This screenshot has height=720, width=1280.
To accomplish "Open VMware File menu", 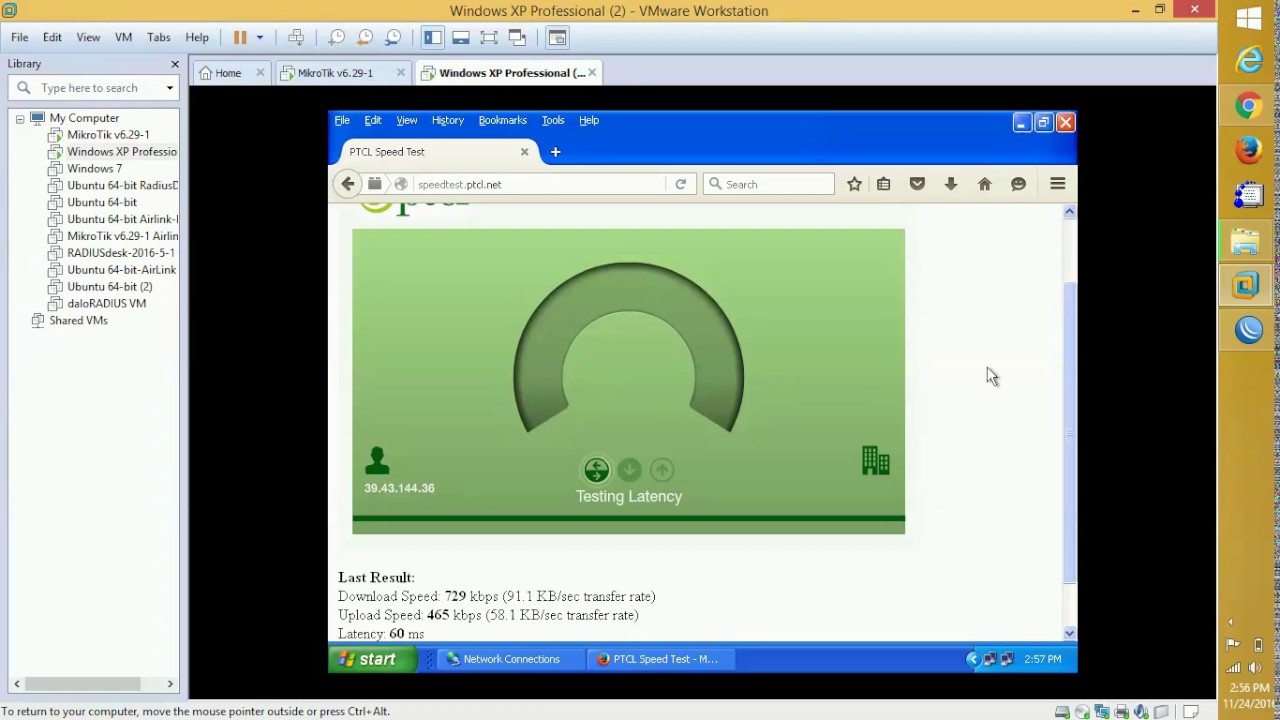I will [20, 37].
